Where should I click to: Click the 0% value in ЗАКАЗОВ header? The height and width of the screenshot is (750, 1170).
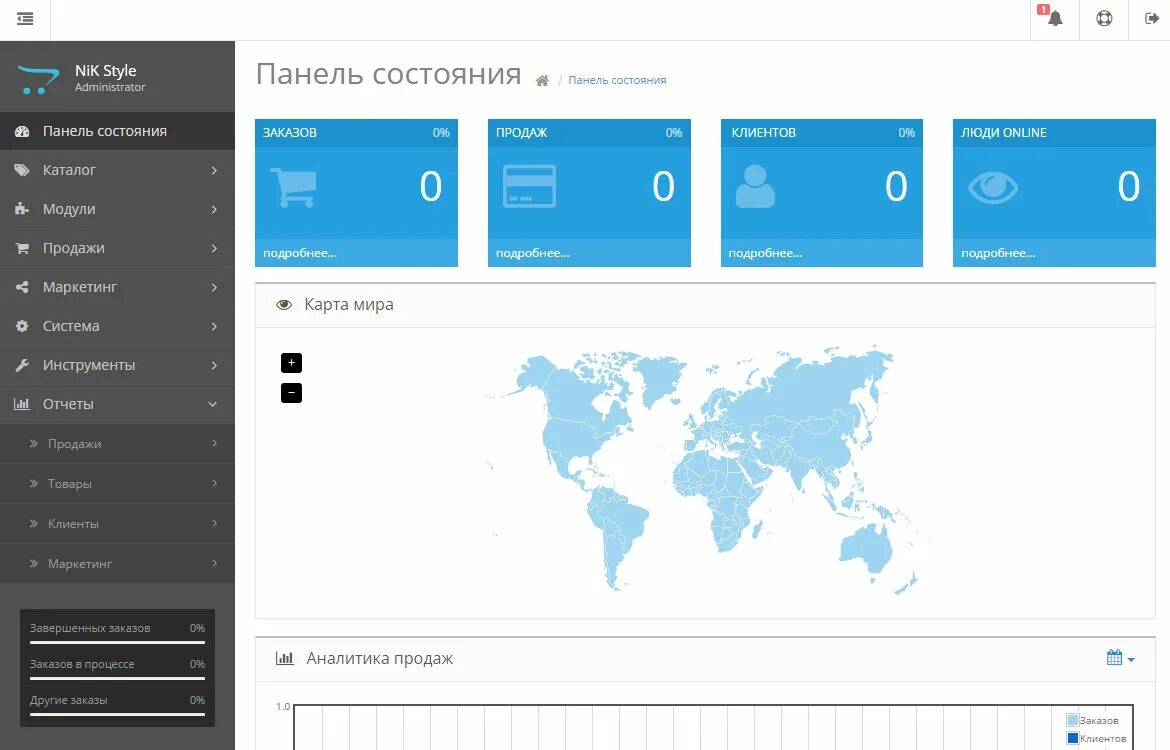tap(441, 132)
